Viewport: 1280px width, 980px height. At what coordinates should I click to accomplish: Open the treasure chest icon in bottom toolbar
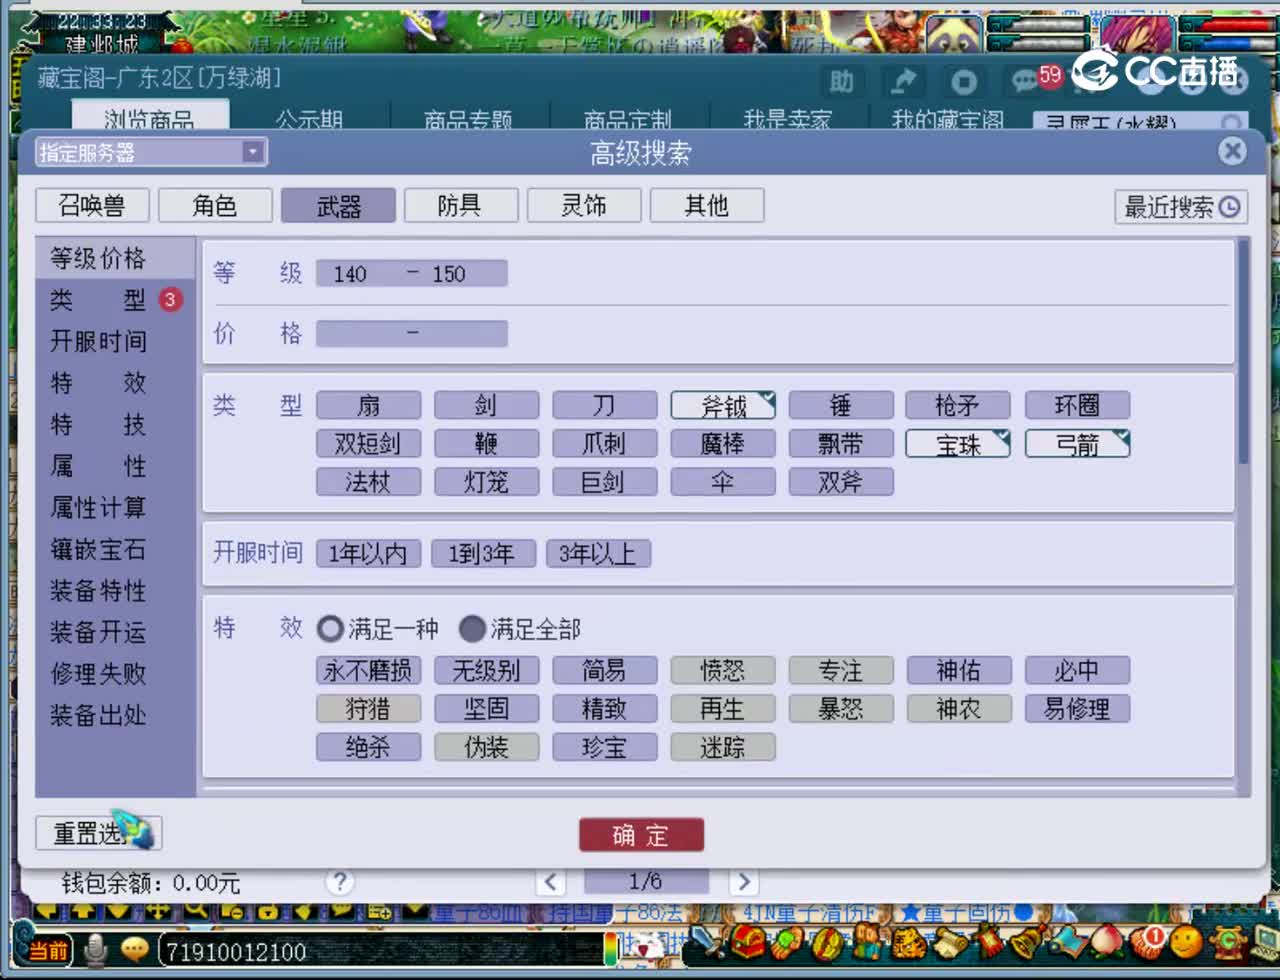coord(747,943)
